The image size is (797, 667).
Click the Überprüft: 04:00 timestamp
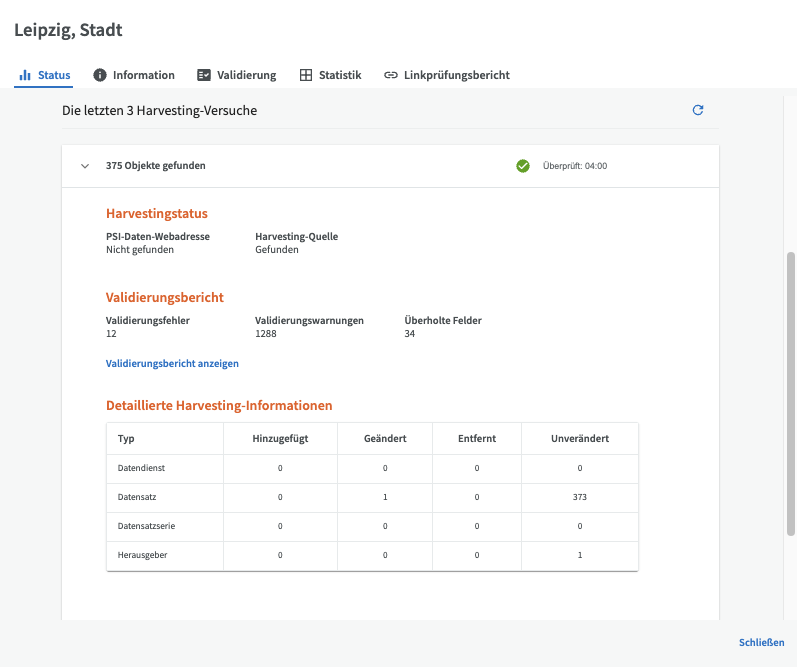pyautogui.click(x=574, y=166)
